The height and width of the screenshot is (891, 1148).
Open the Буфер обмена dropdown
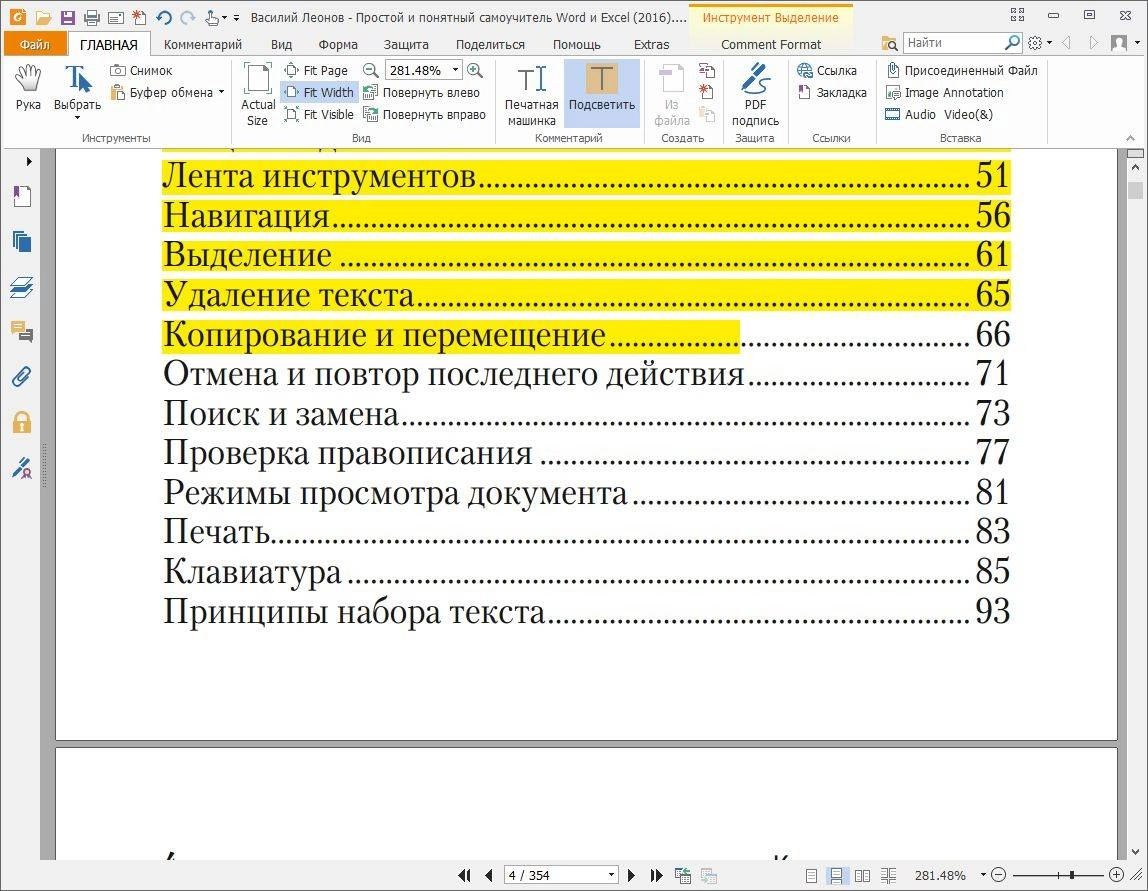click(x=221, y=92)
